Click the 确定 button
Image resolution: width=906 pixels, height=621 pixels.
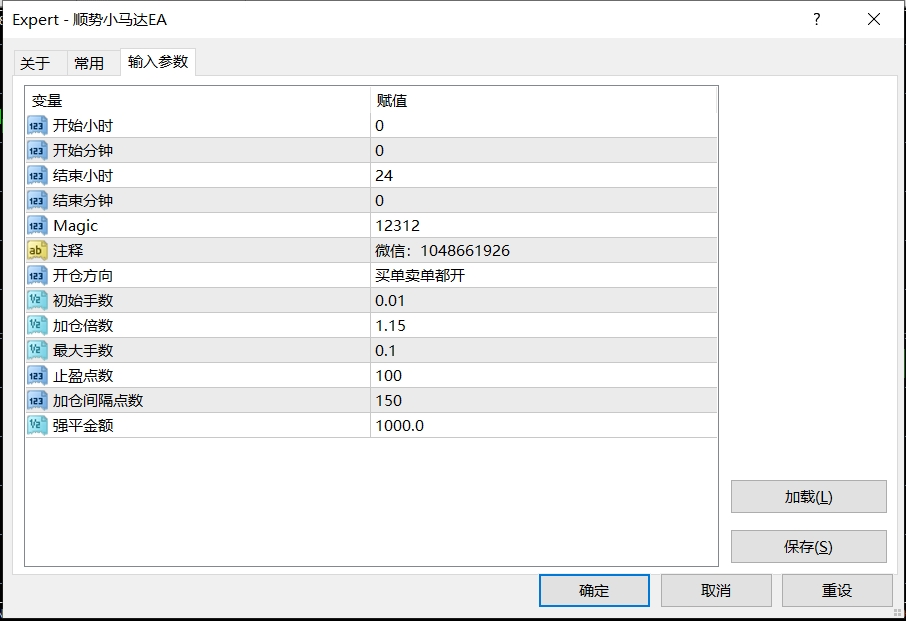[x=593, y=590]
